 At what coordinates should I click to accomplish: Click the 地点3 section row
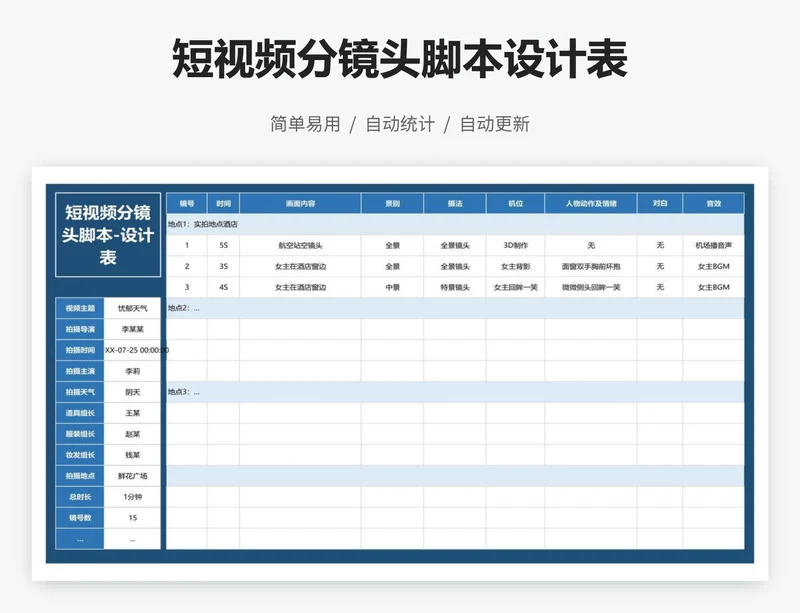pos(455,391)
